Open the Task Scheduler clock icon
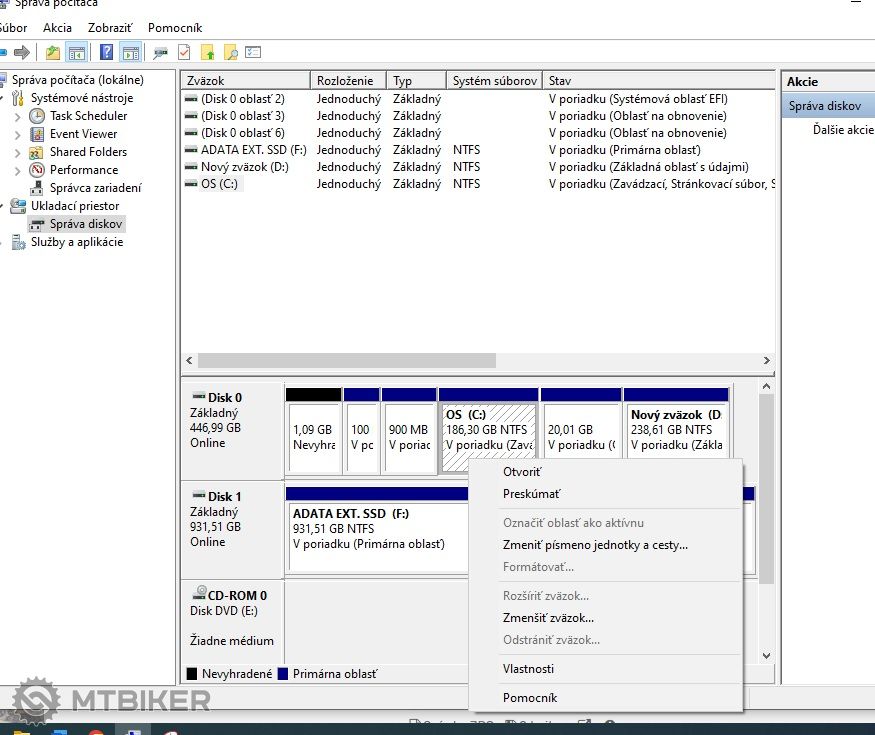This screenshot has width=875, height=735. (36, 116)
